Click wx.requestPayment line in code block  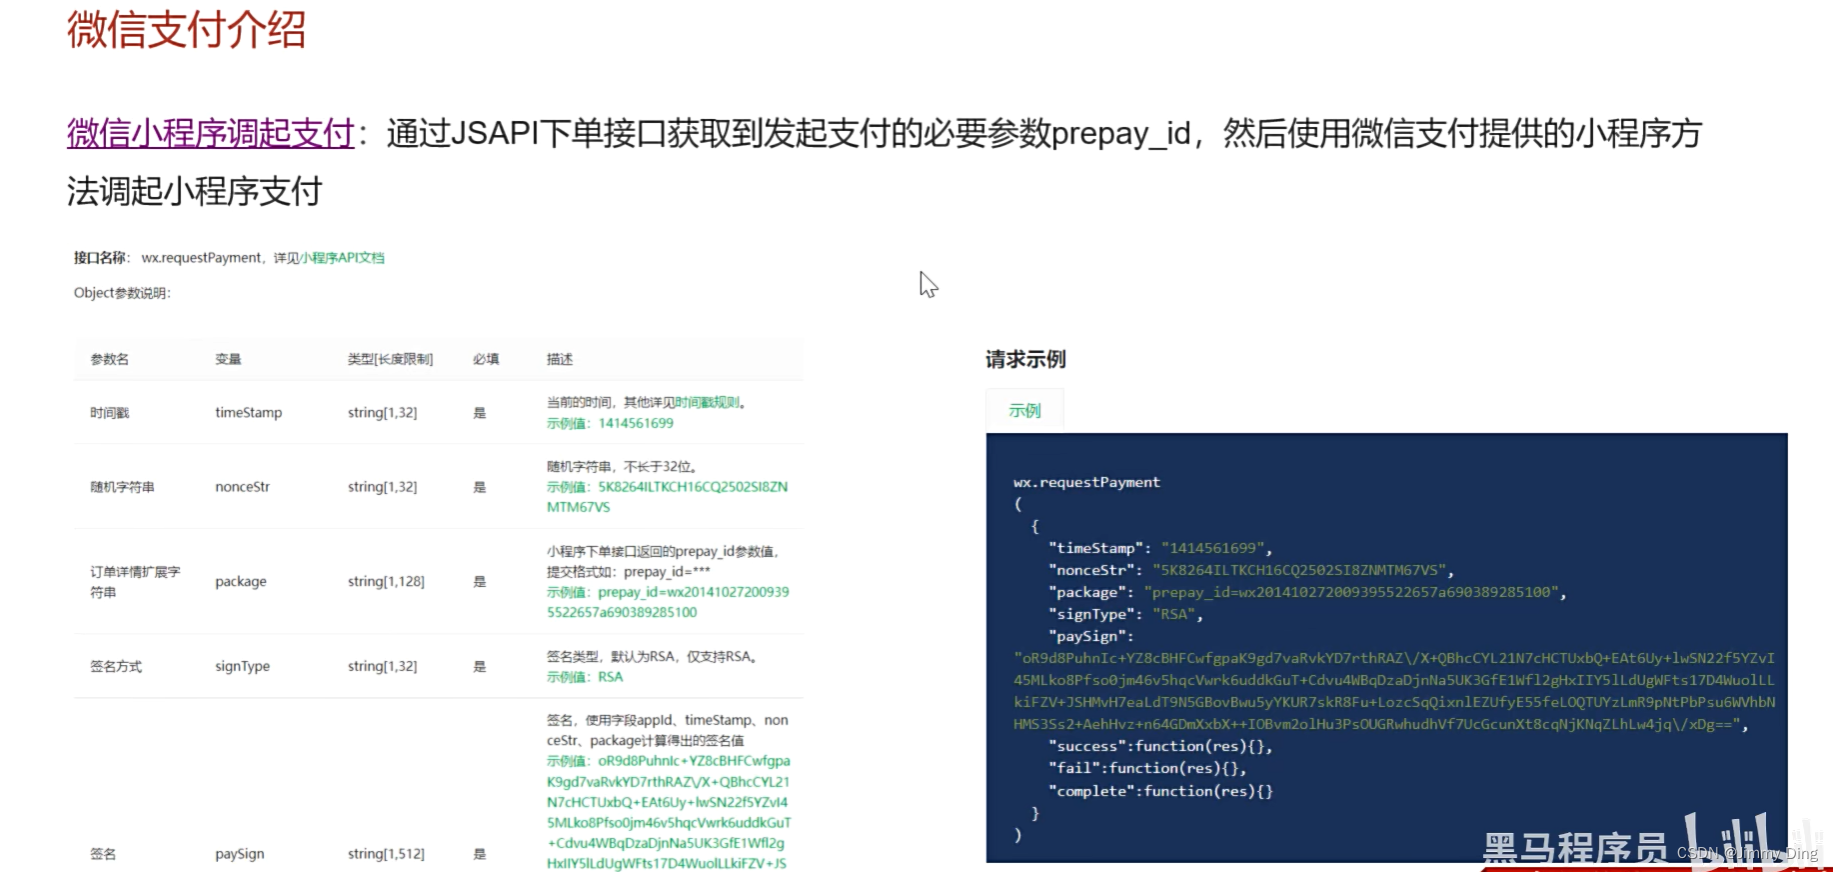pos(1087,482)
